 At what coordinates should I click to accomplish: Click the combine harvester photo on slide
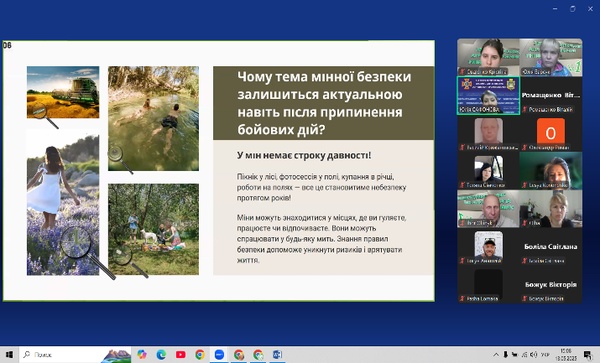click(63, 92)
